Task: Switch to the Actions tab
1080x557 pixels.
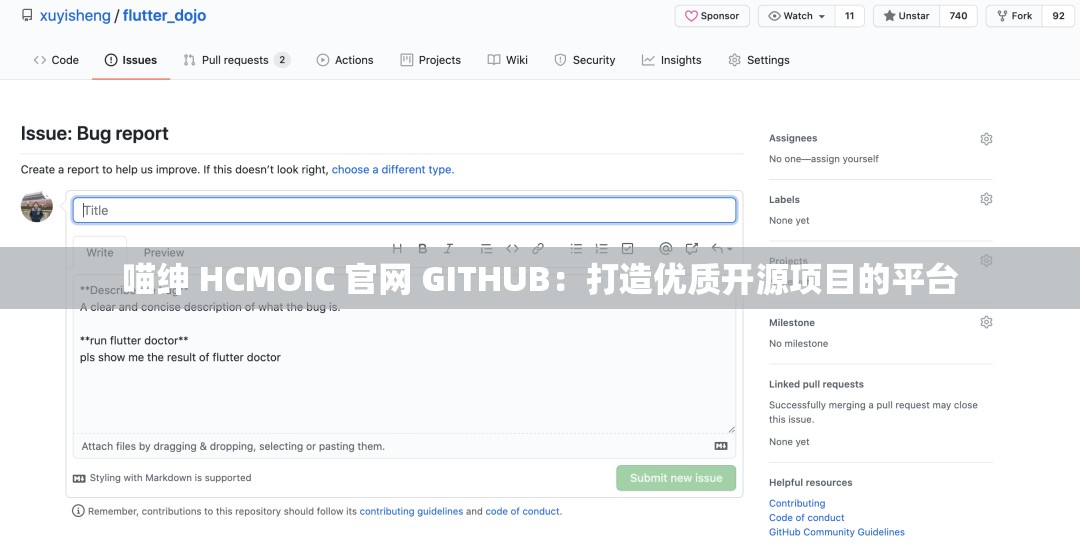Action: point(345,60)
